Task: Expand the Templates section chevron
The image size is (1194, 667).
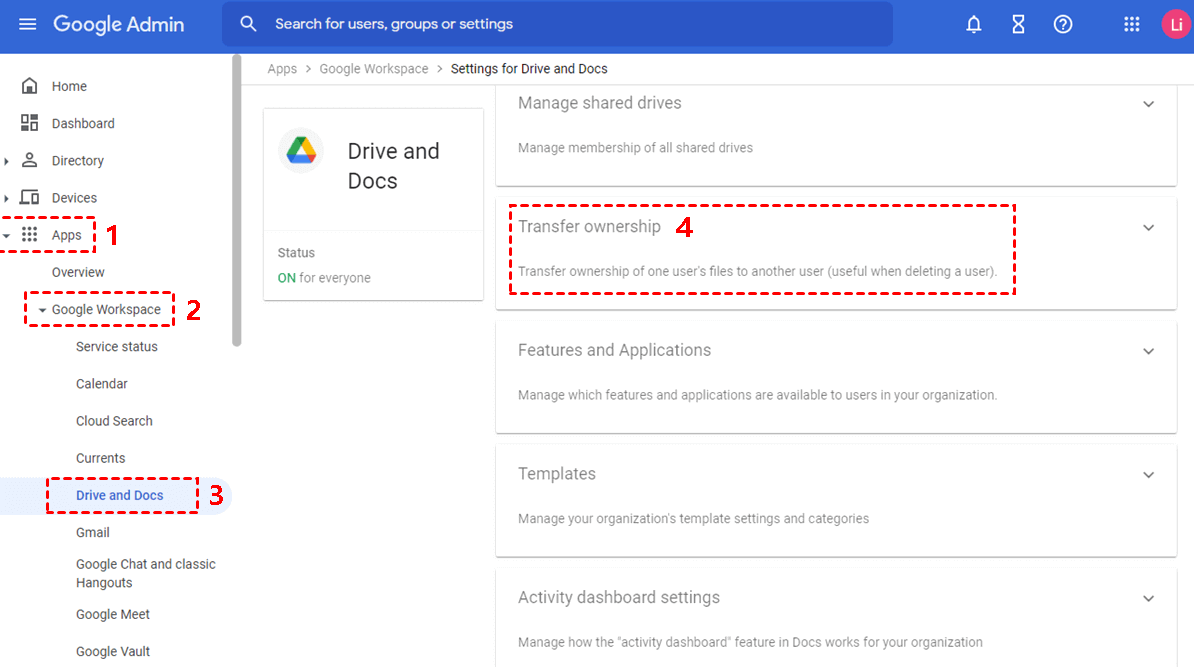Action: [1148, 475]
